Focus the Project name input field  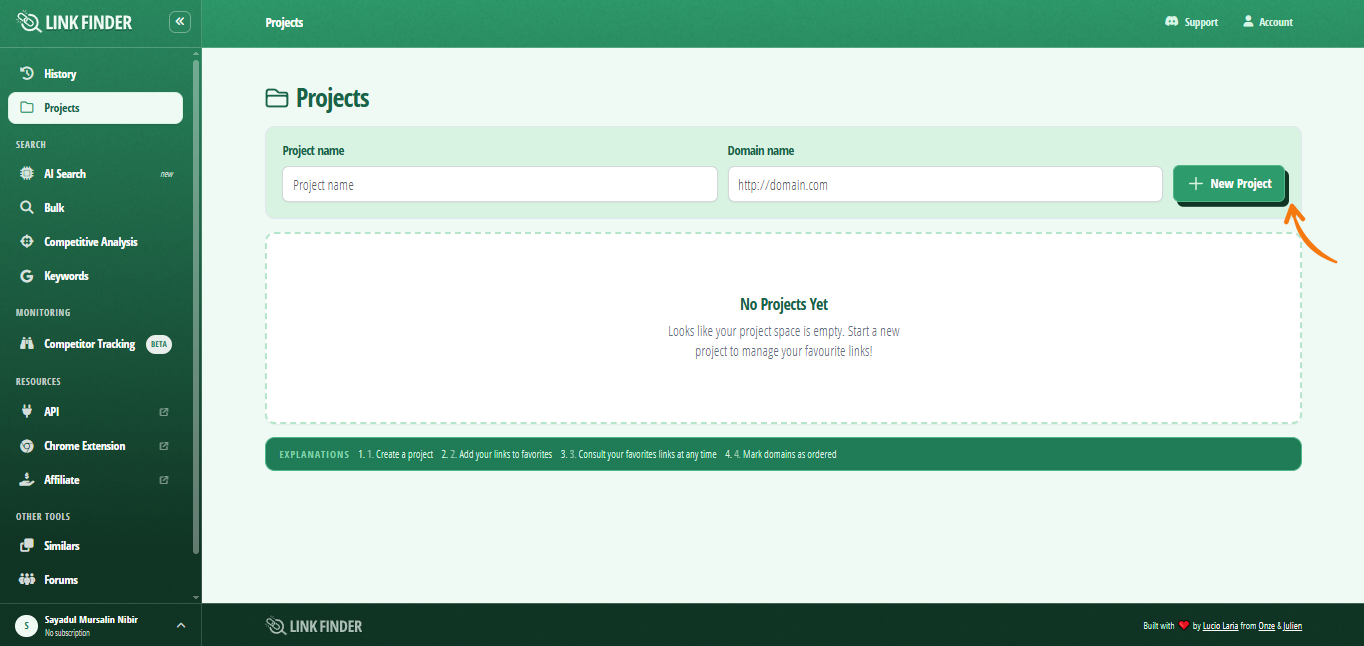(x=499, y=184)
